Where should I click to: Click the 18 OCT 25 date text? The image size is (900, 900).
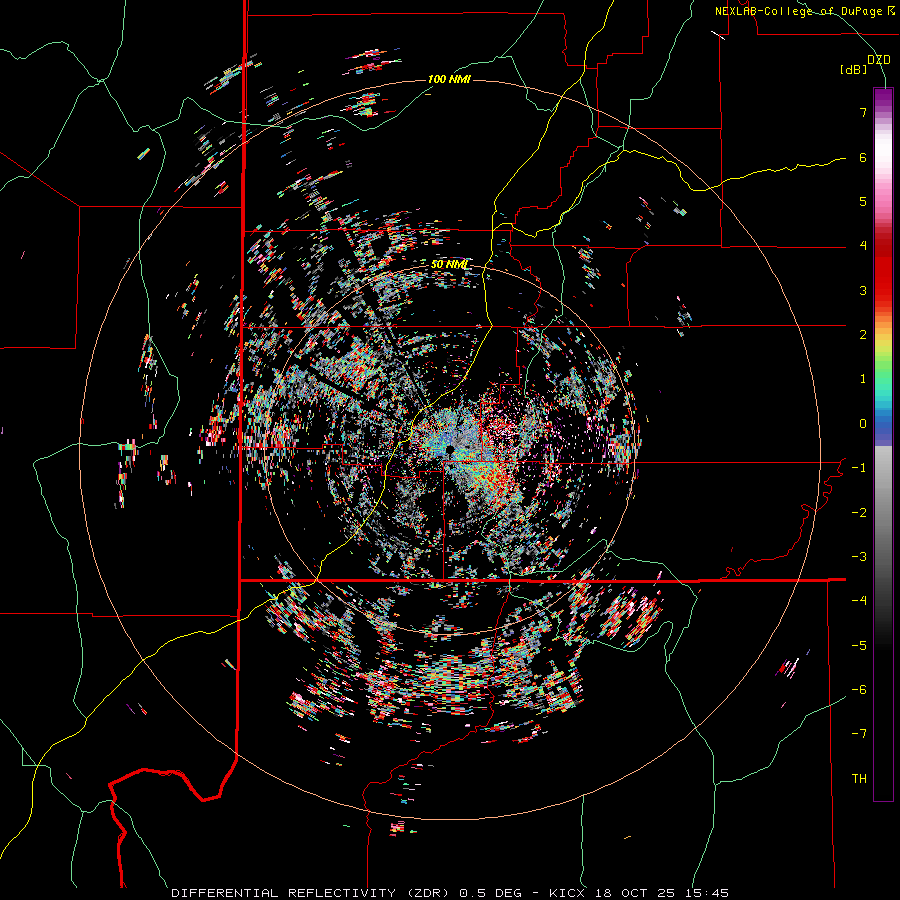[x=637, y=893]
